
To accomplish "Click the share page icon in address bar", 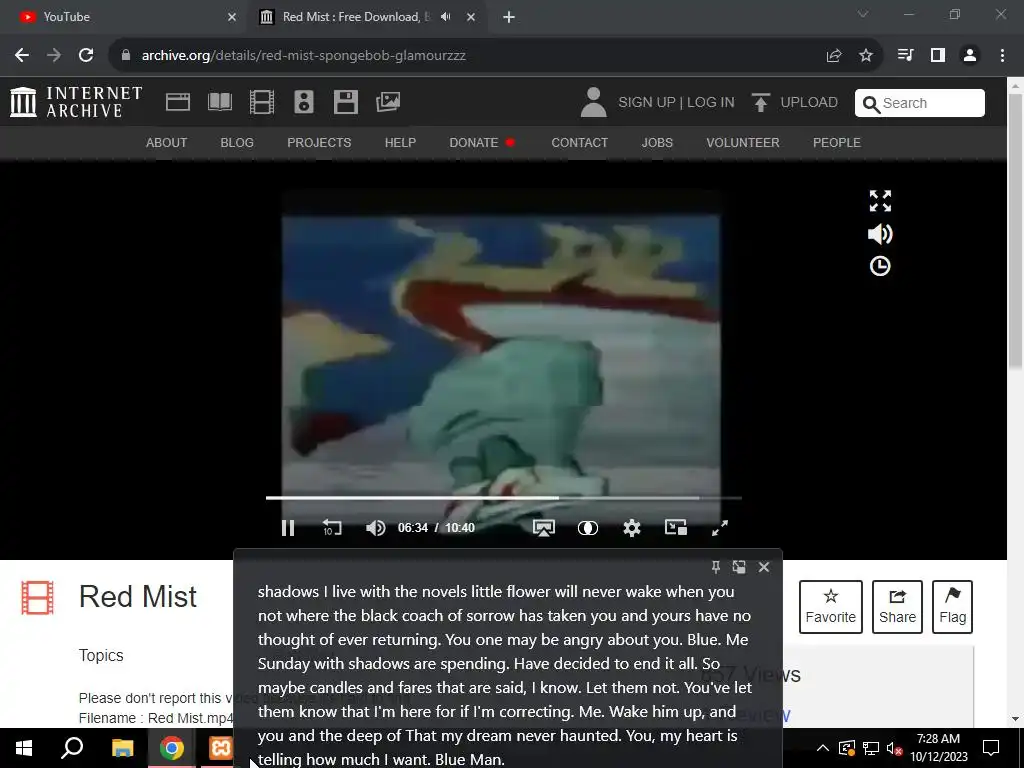I will coord(834,56).
